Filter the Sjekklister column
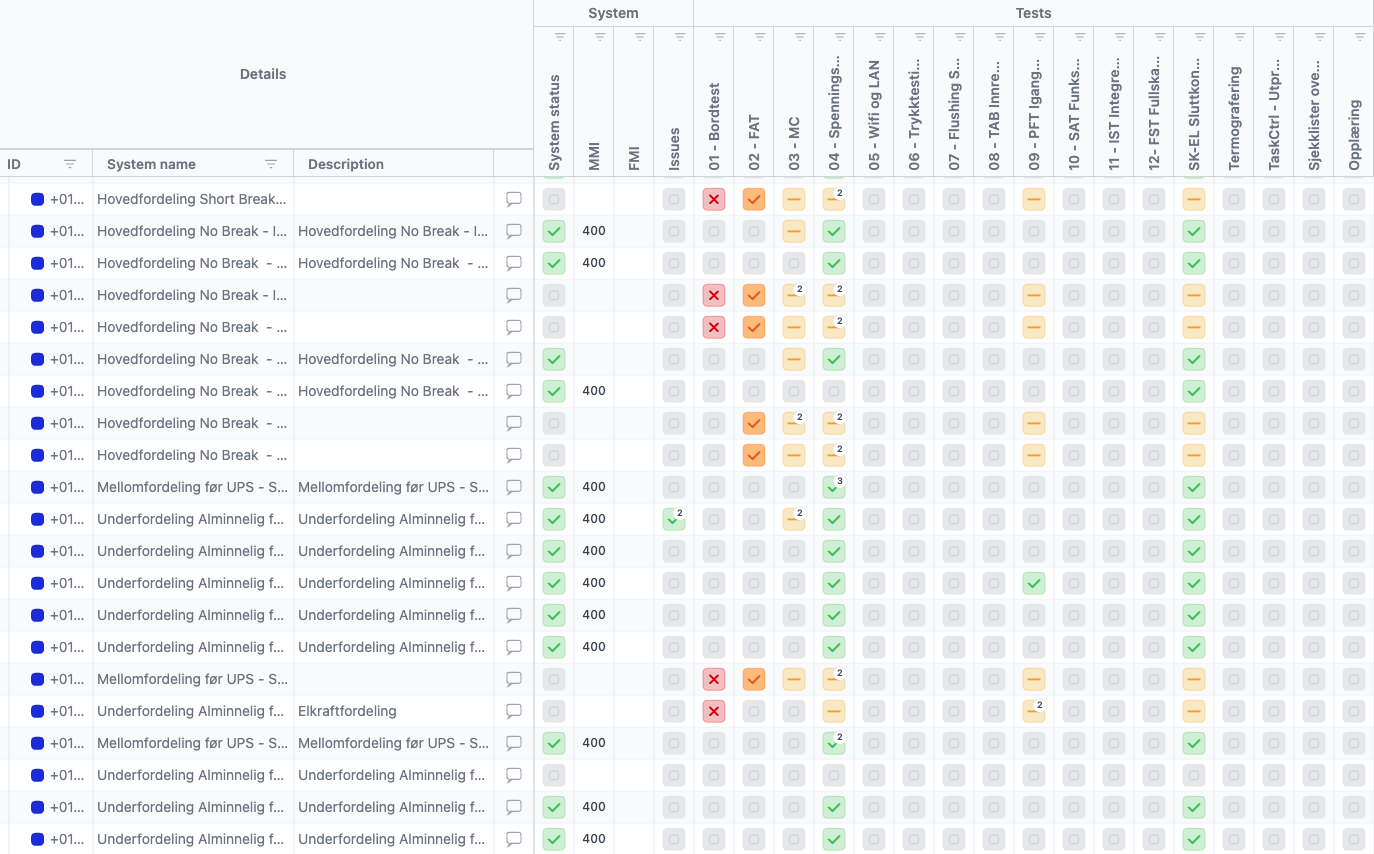 [x=1320, y=37]
